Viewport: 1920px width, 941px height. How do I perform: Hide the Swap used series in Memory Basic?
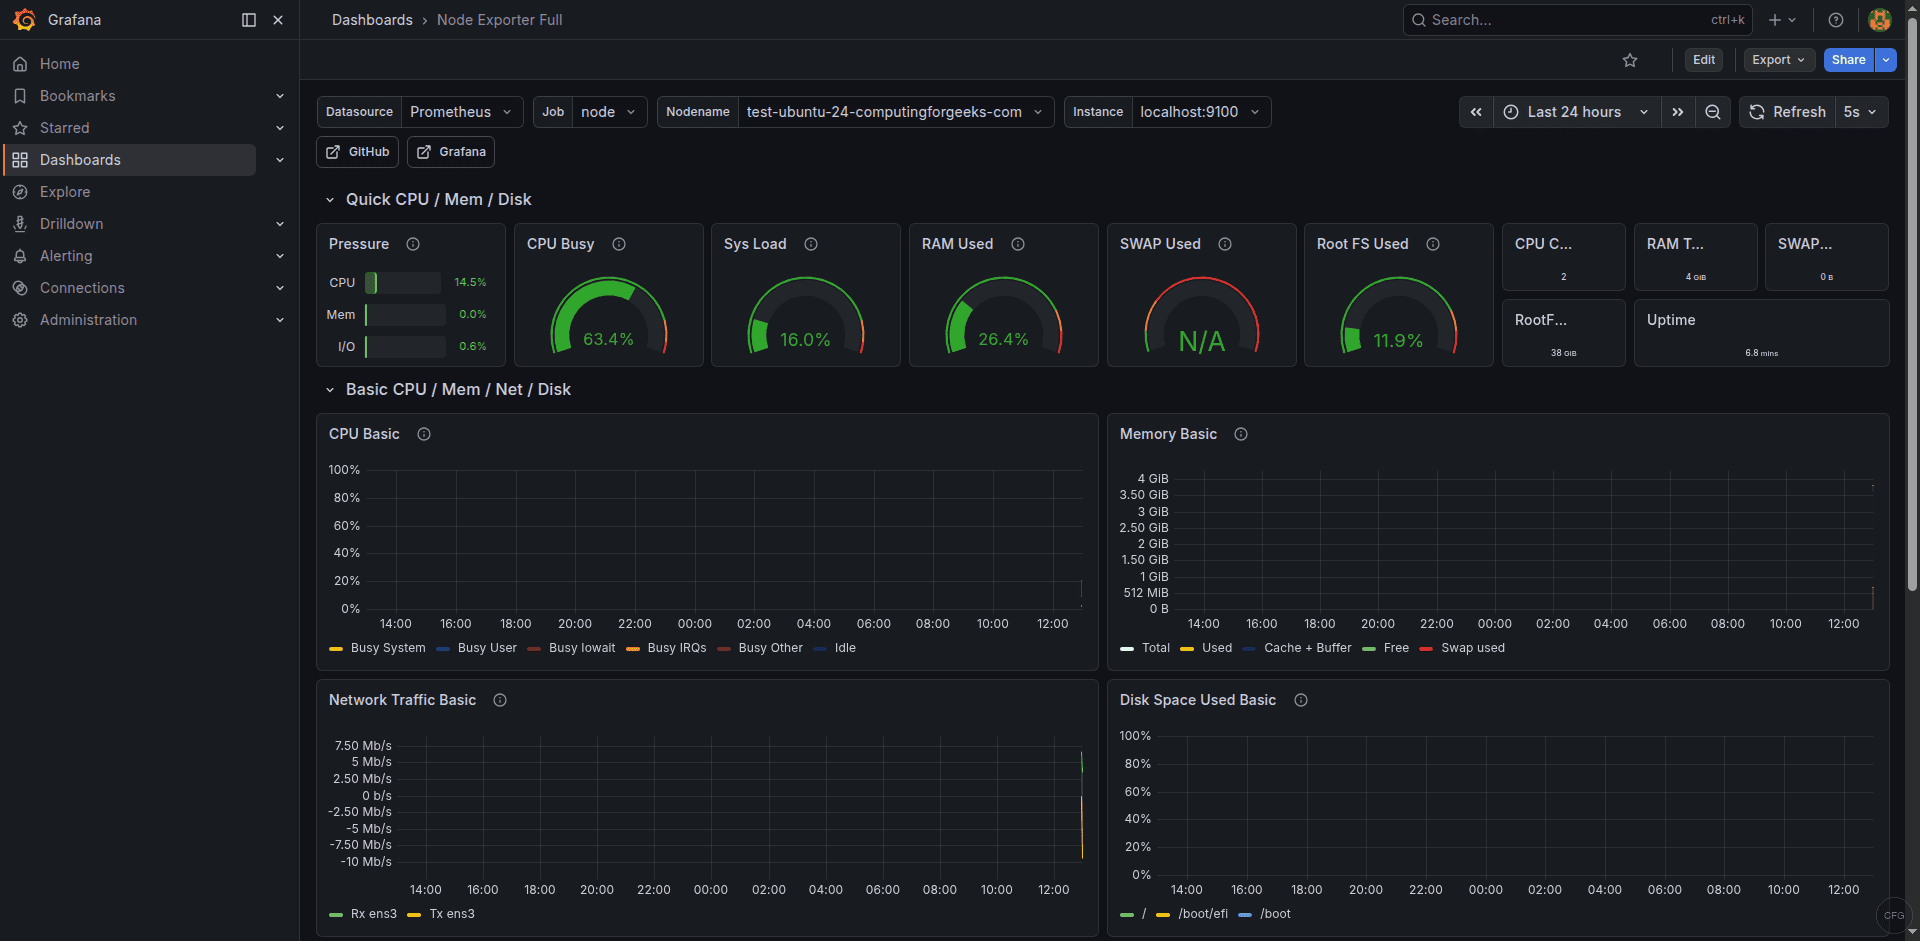coord(1474,648)
